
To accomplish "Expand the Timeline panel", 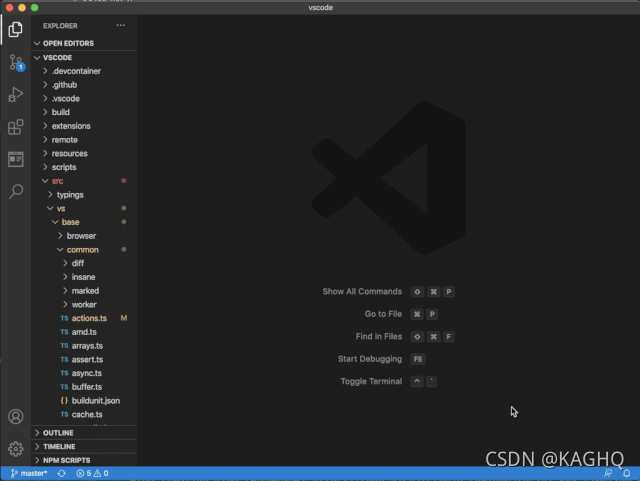I will point(84,447).
